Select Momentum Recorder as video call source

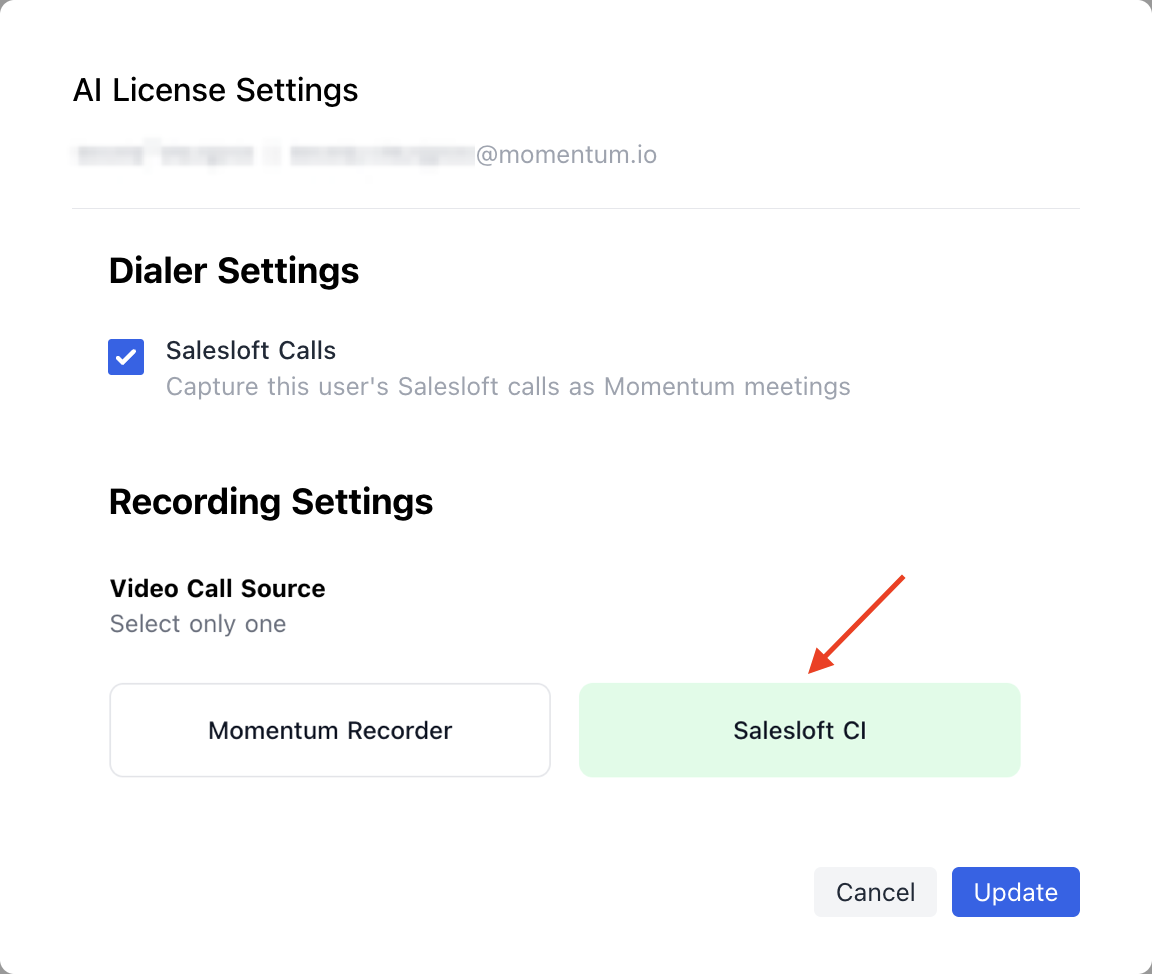[330, 730]
